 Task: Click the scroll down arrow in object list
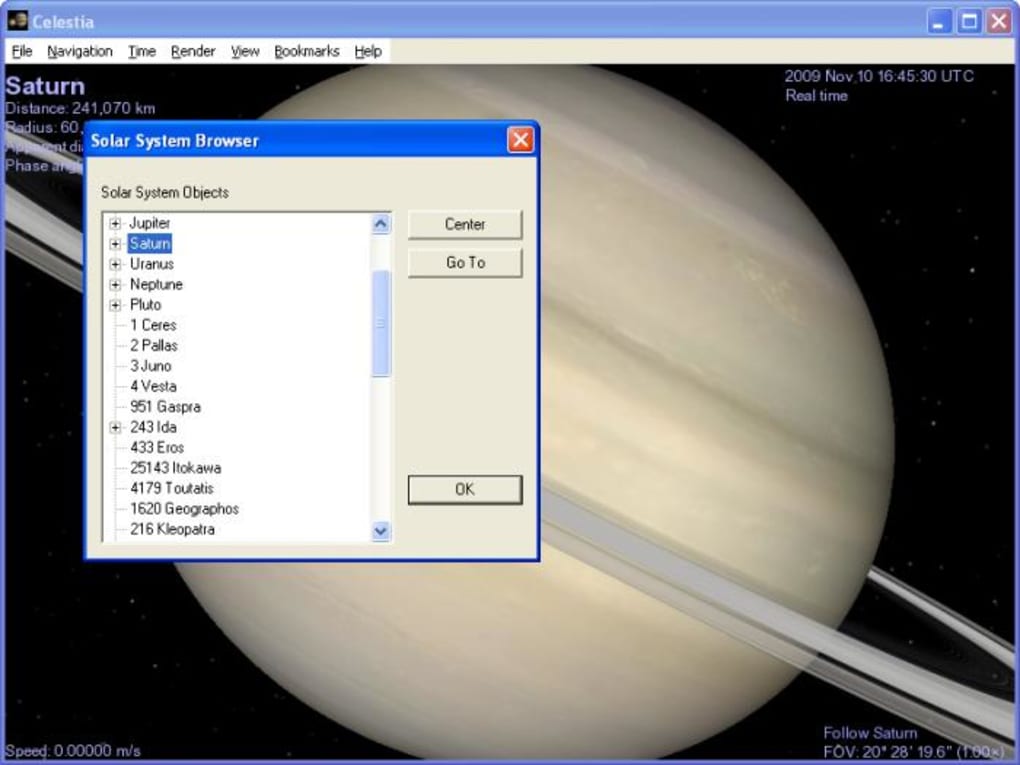pos(381,531)
